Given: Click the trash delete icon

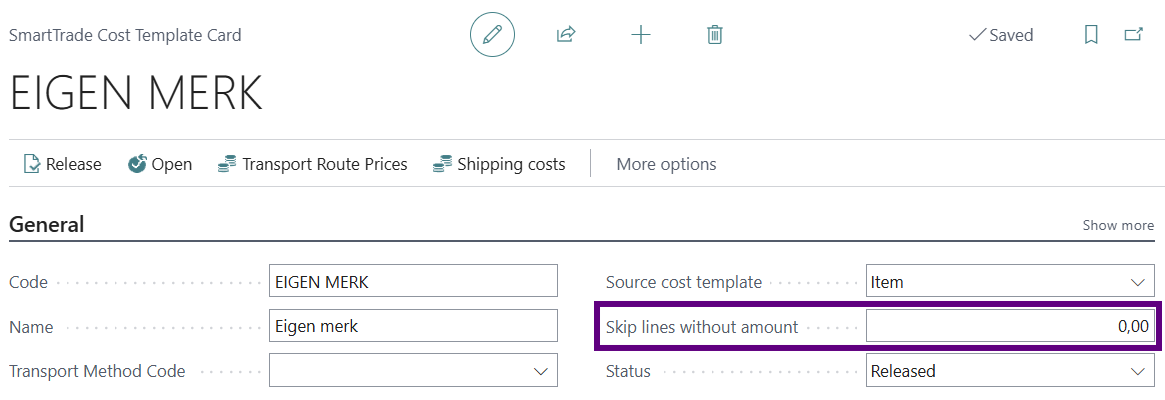Looking at the screenshot, I should click(715, 35).
